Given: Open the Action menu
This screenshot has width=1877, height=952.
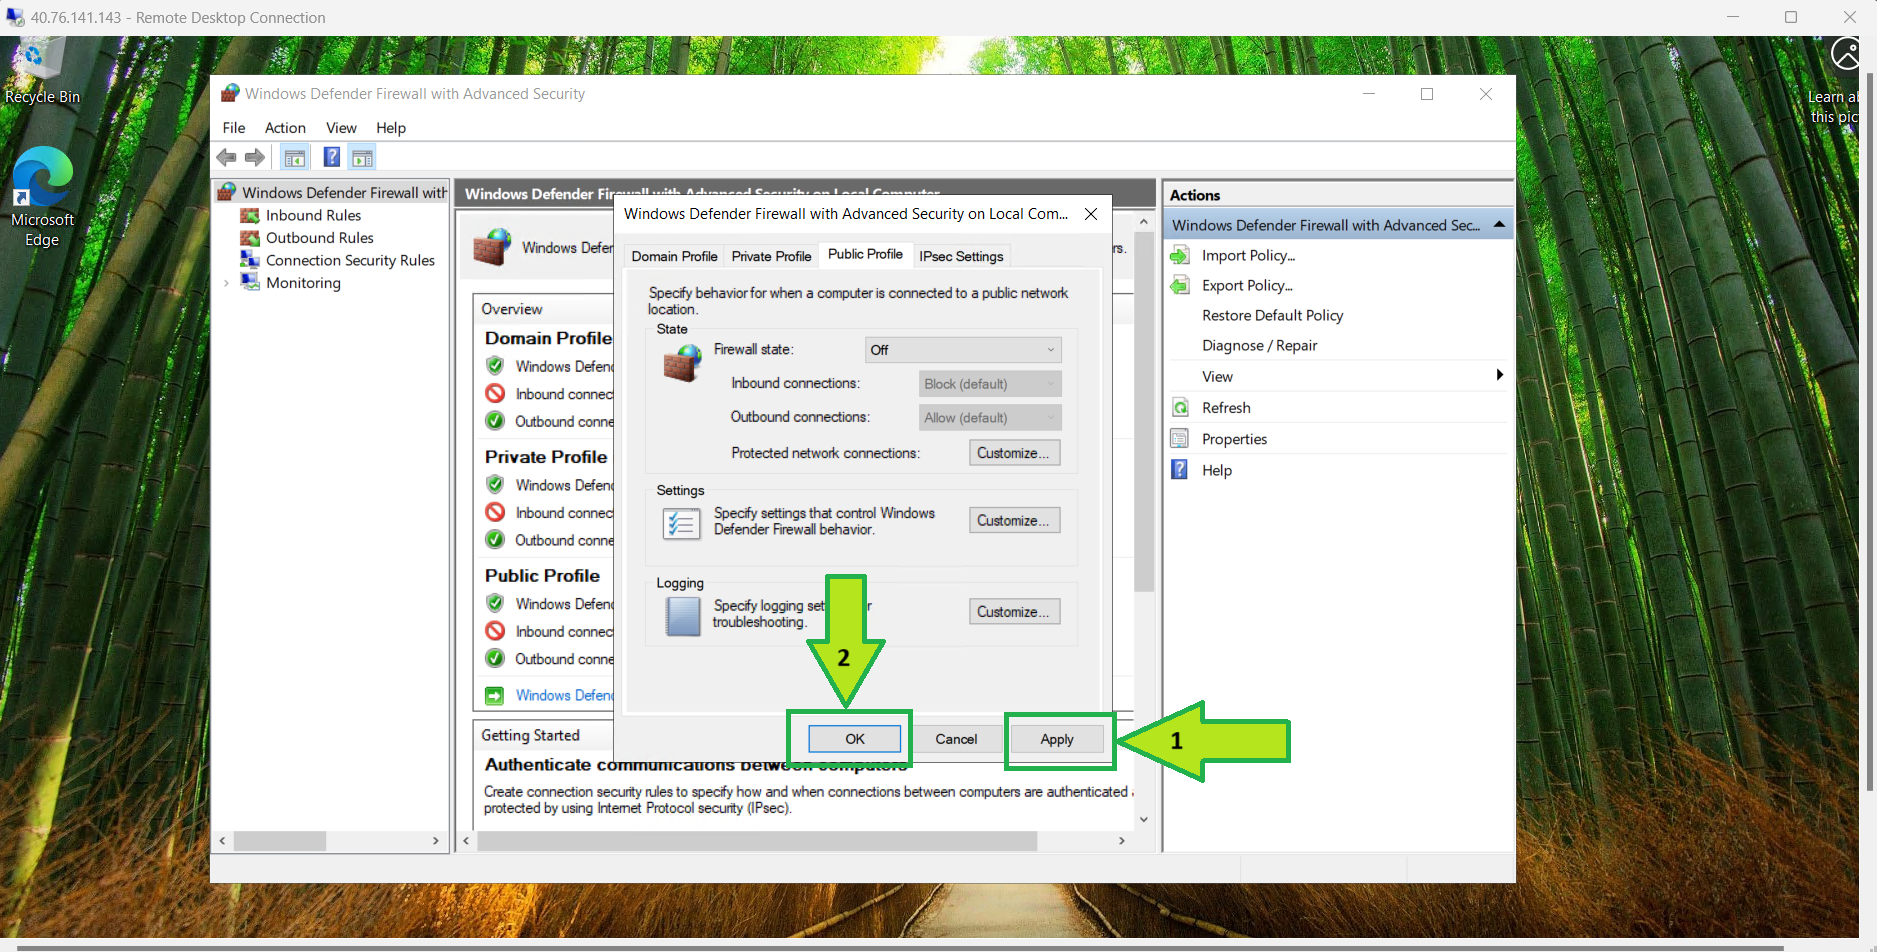Looking at the screenshot, I should 285,128.
